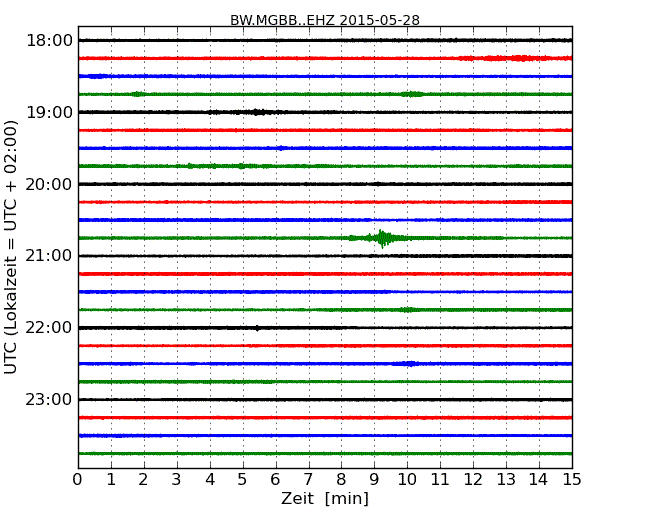650x520 pixels.
Task: Click the 1 minute tick label
Action: (111, 479)
